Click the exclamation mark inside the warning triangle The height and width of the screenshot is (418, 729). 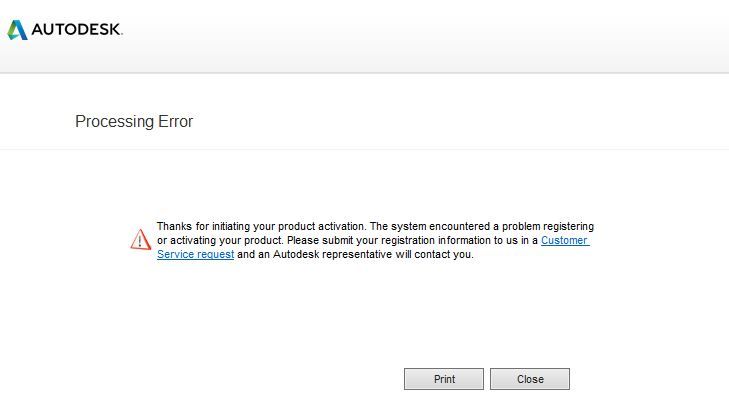140,242
